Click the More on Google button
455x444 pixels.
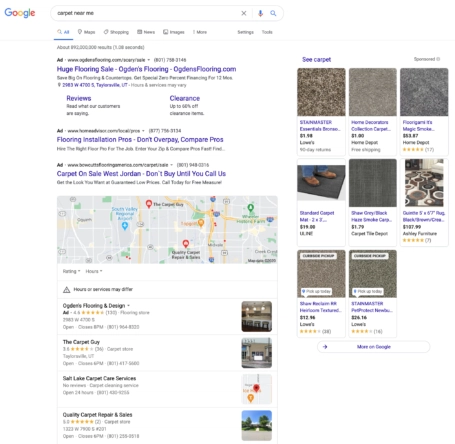coord(373,347)
